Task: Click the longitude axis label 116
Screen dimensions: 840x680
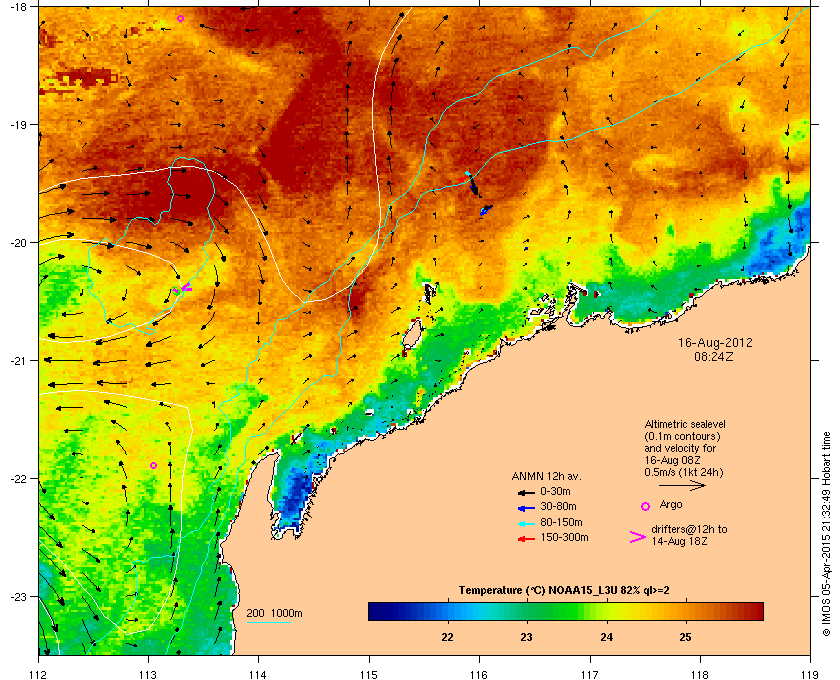Action: [479, 674]
